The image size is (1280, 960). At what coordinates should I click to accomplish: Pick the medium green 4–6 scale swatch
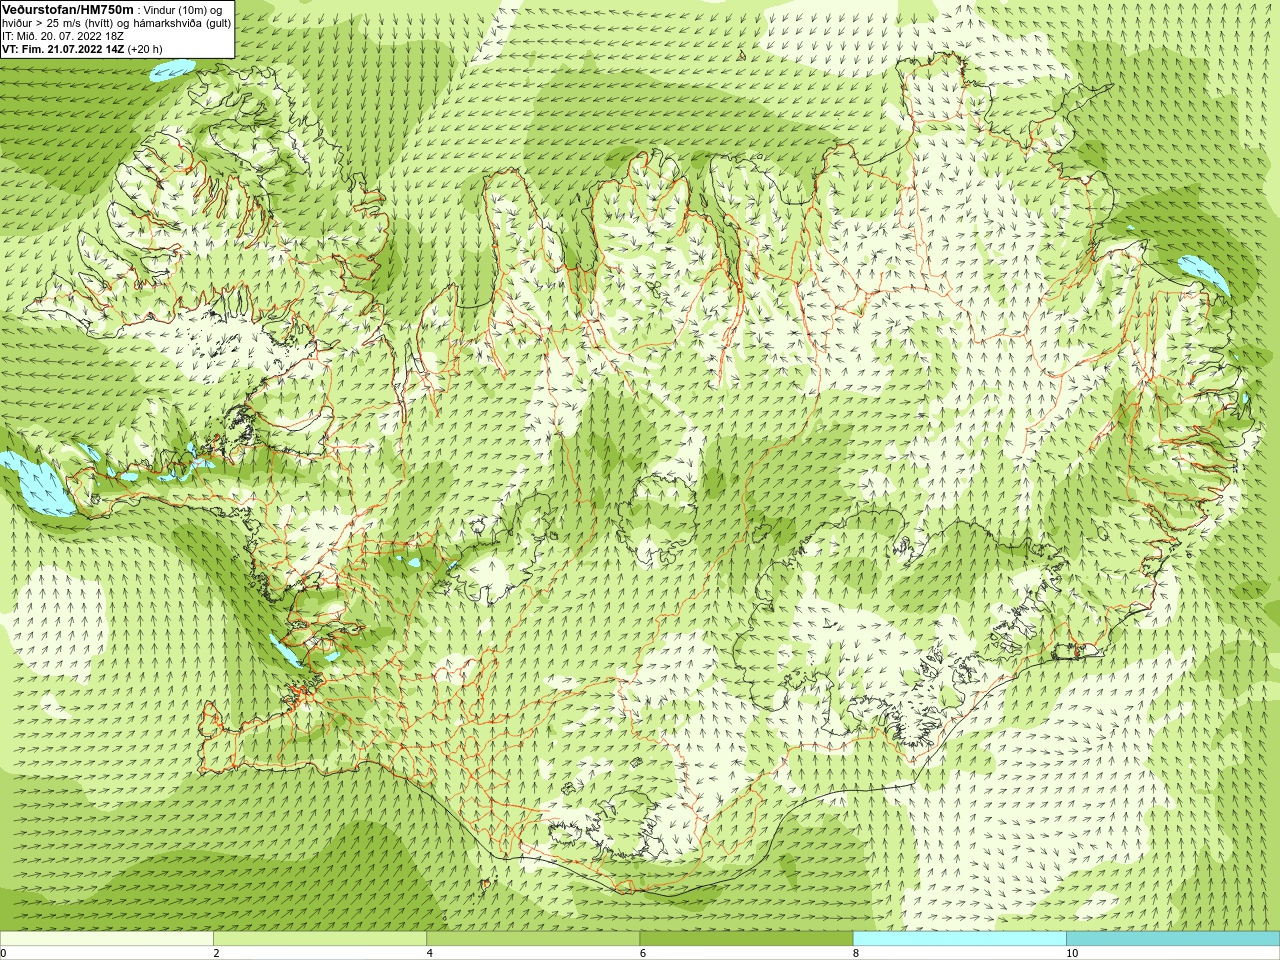533,939
